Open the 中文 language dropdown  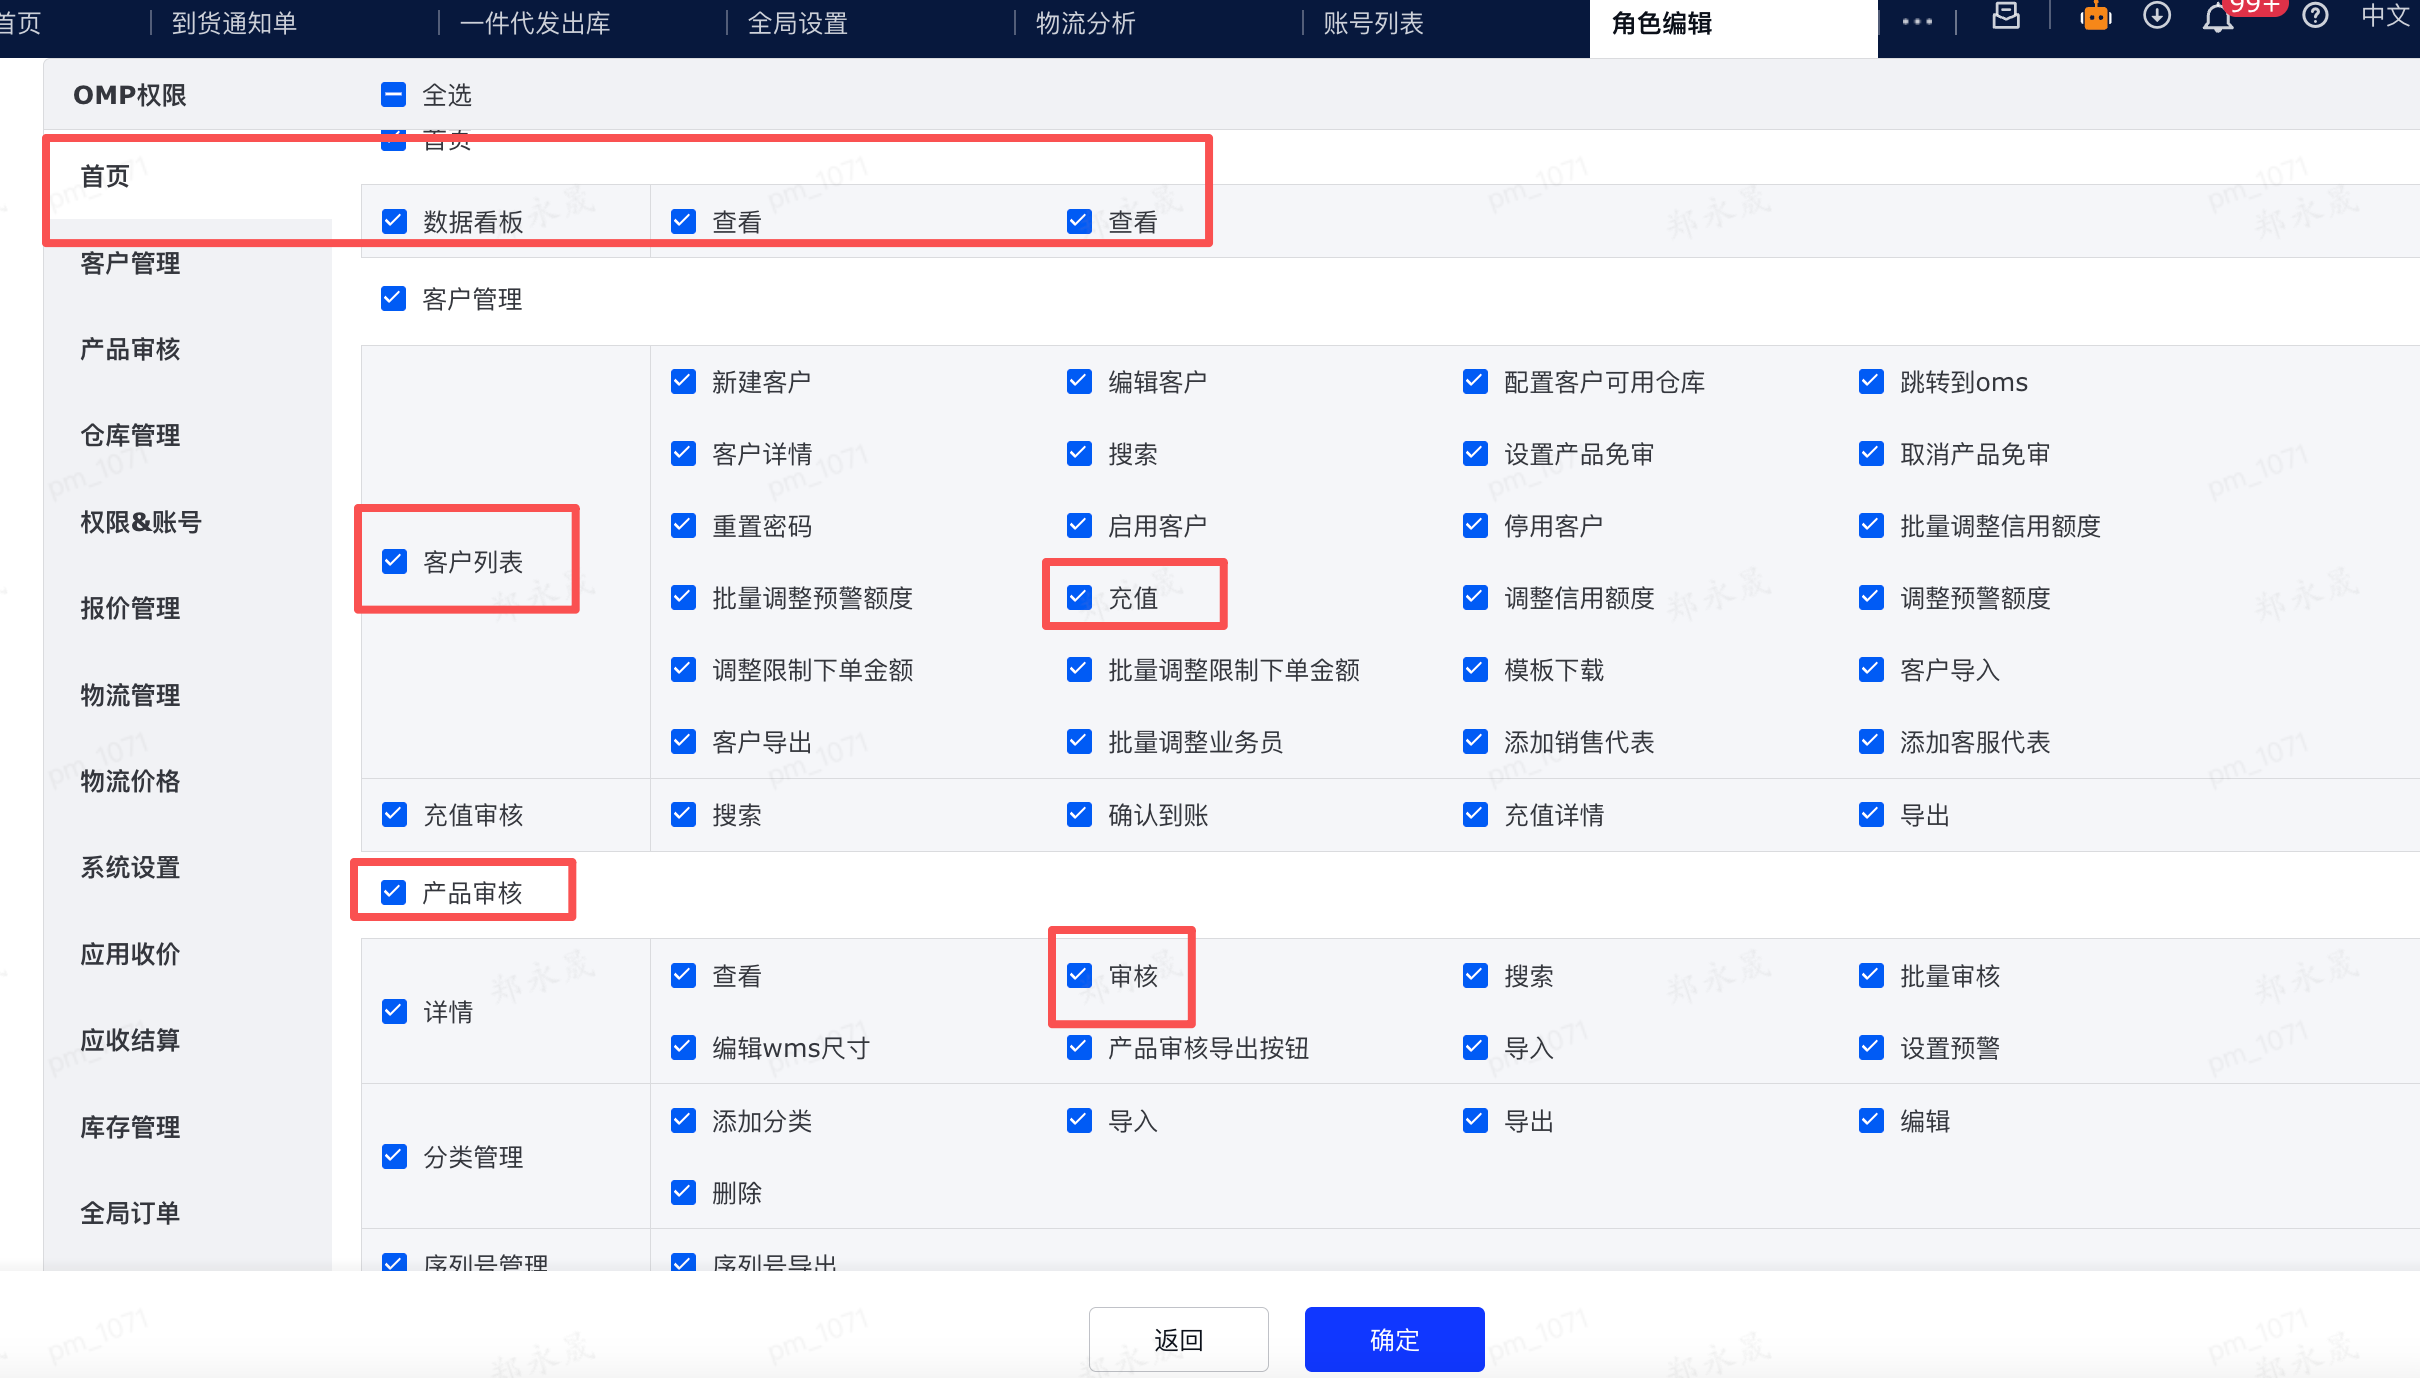click(2385, 16)
